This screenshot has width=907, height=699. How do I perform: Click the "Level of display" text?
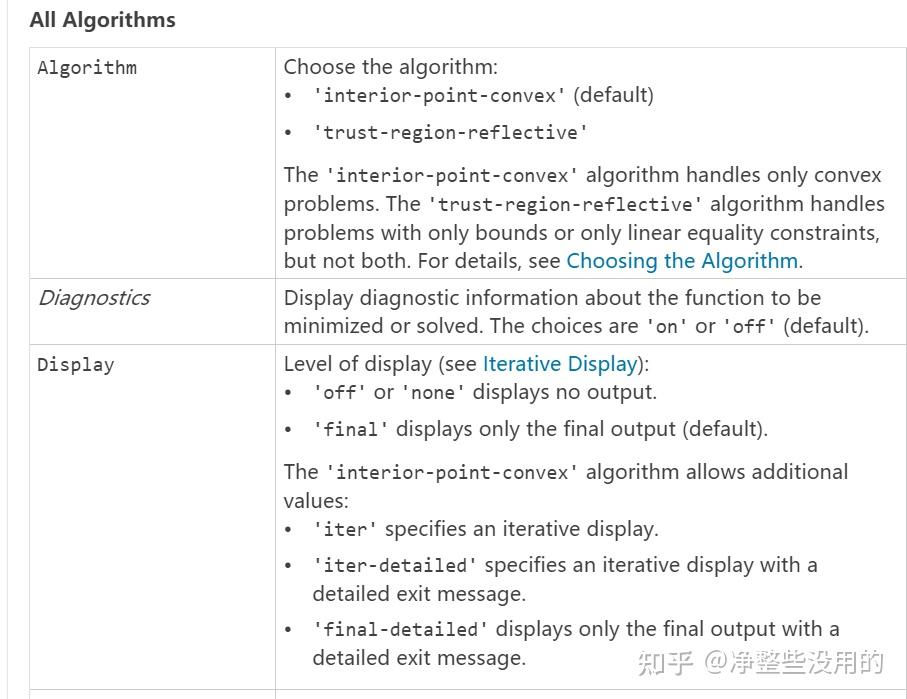pos(358,364)
